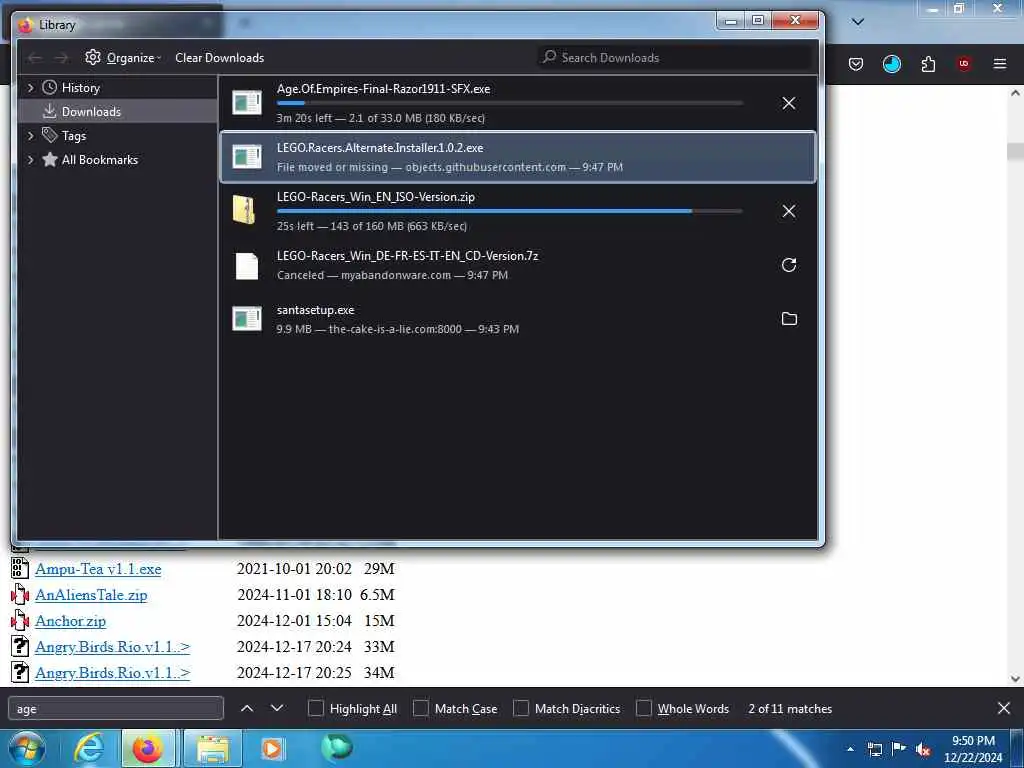
Task: Select the LEGO.Racers.Alternate.Installer.1.0.2.exe entry
Action: click(x=518, y=157)
